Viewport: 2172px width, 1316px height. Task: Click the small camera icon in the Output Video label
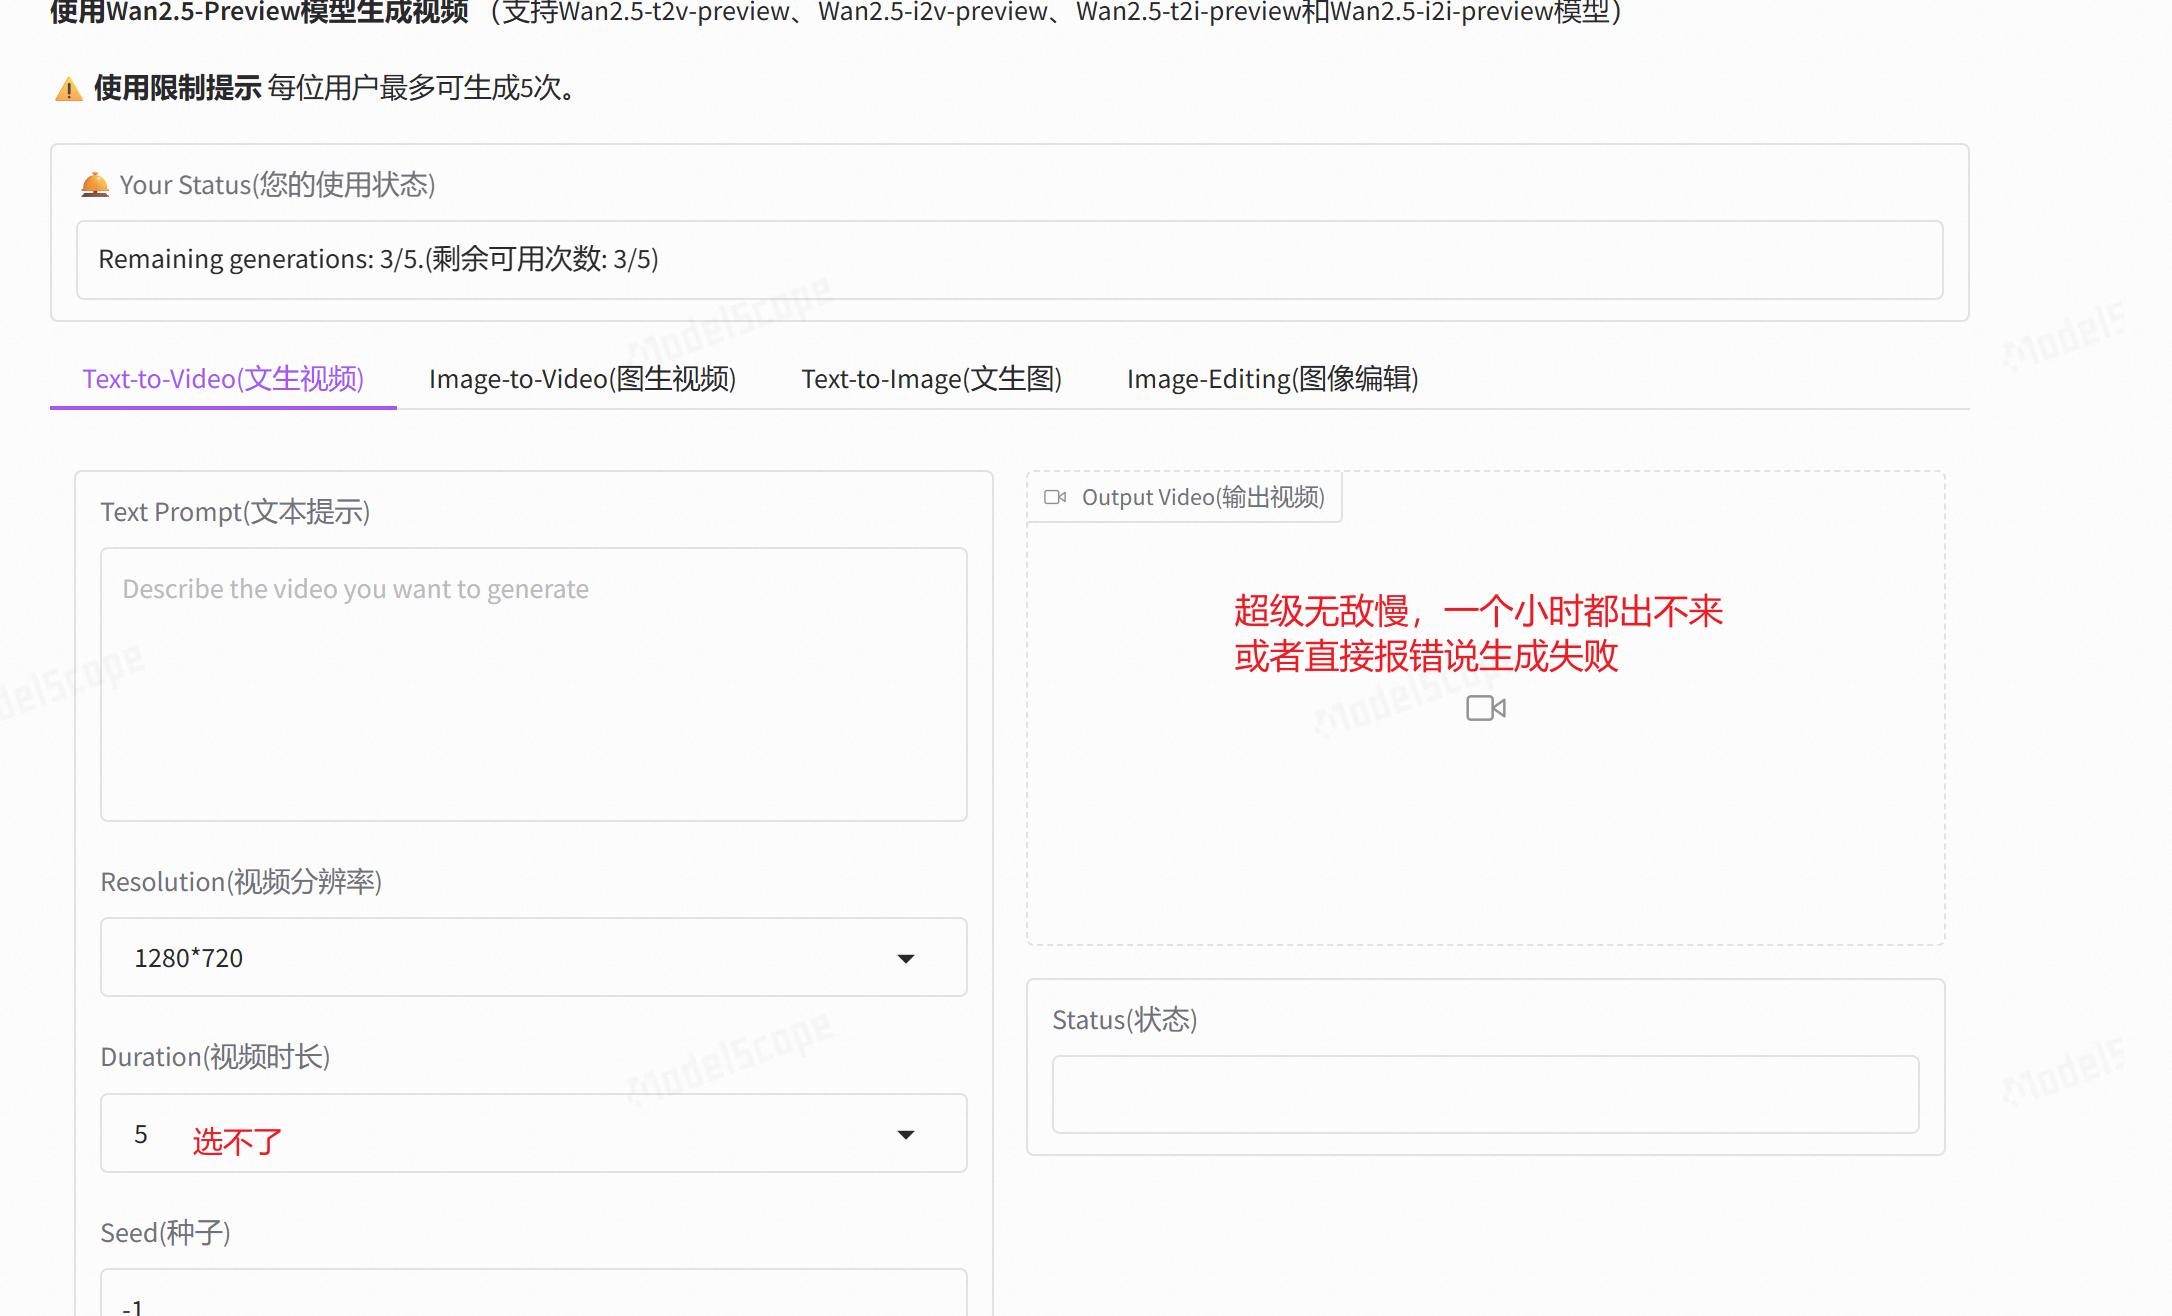1055,497
